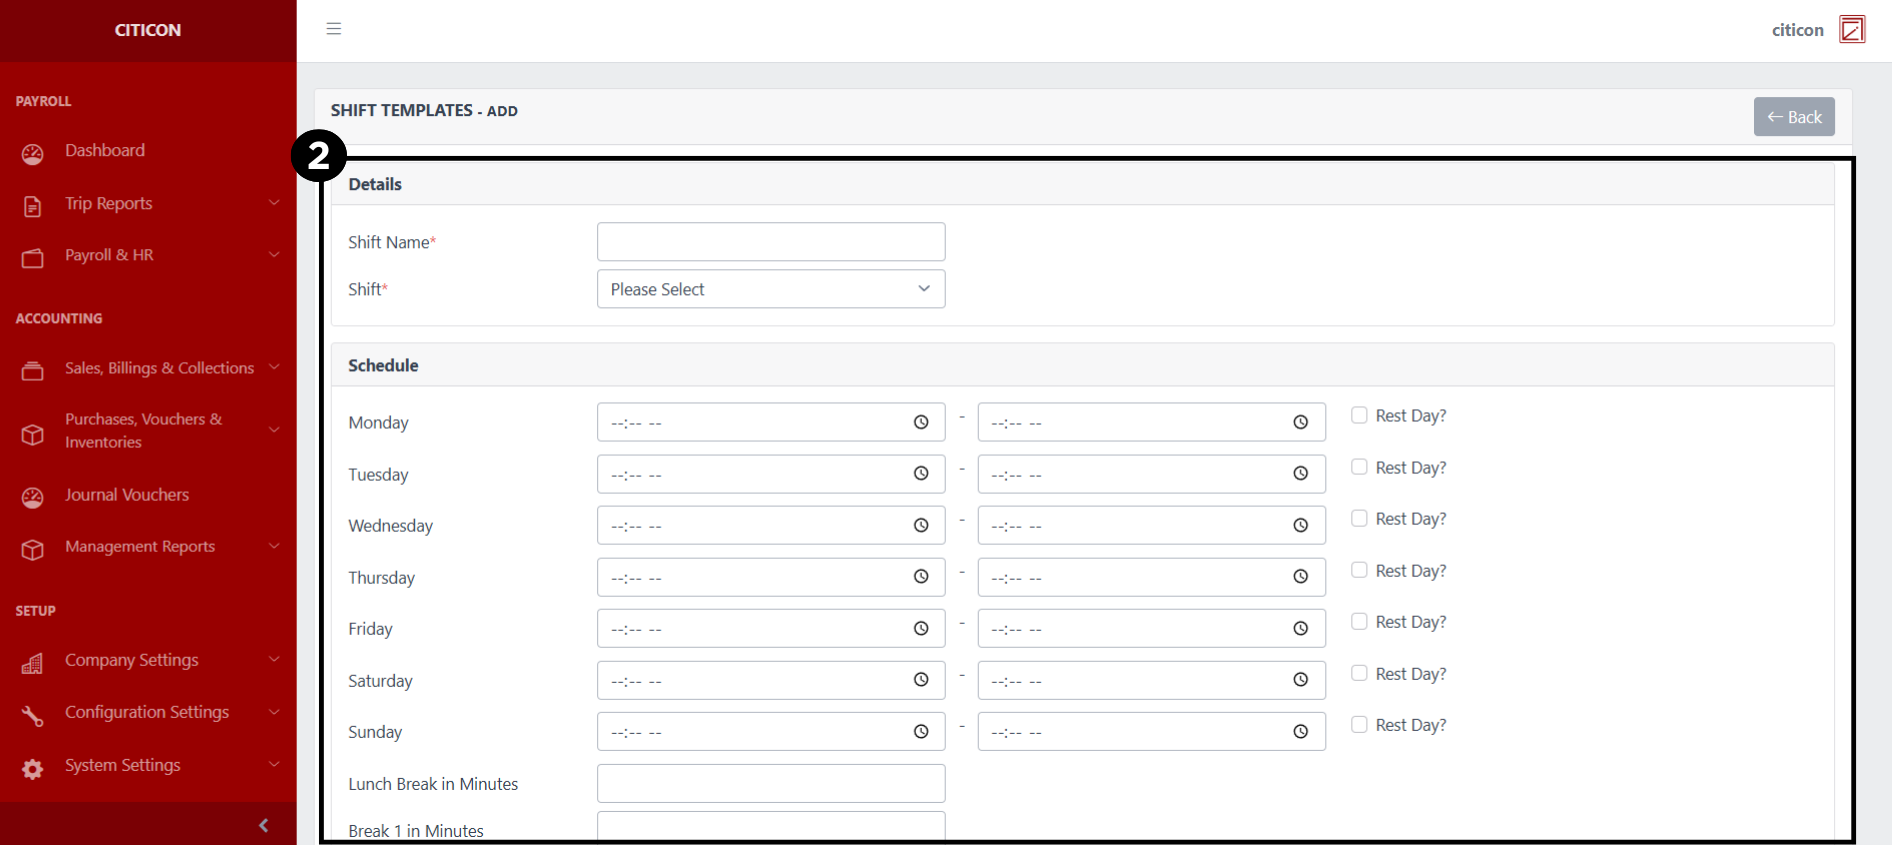The image size is (1892, 845).
Task: Open Journal Vouchers menu item
Action: [x=127, y=495]
